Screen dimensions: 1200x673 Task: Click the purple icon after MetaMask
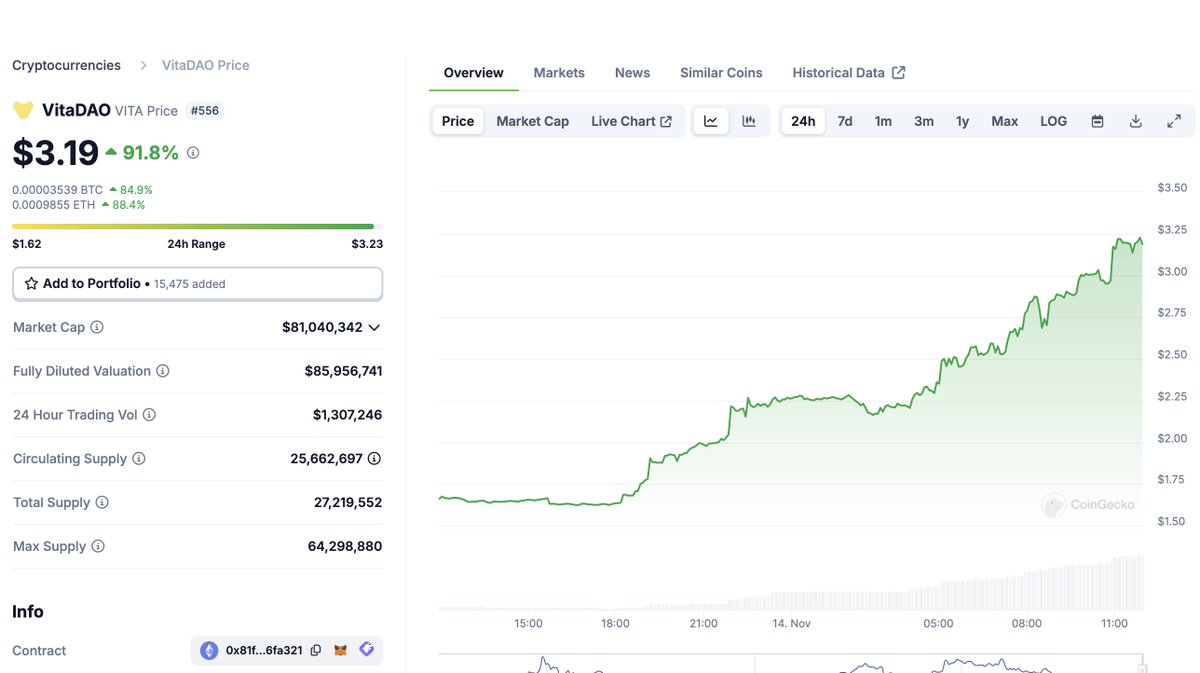(367, 650)
